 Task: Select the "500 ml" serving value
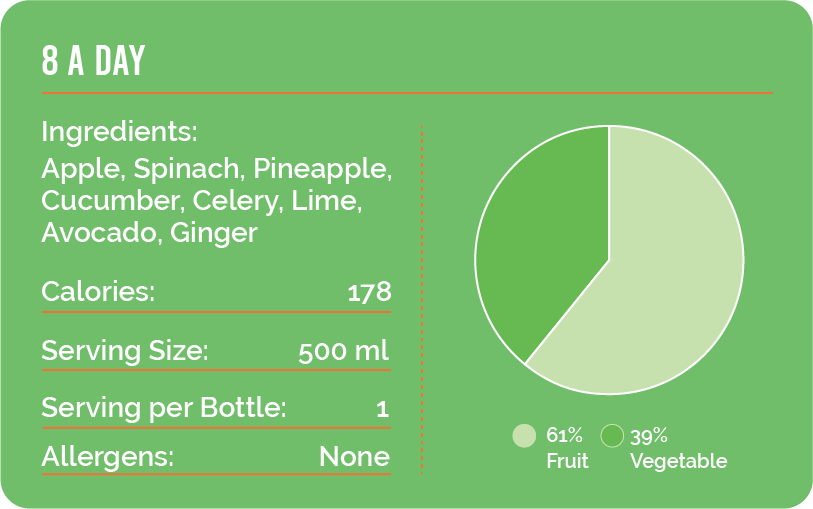click(343, 351)
